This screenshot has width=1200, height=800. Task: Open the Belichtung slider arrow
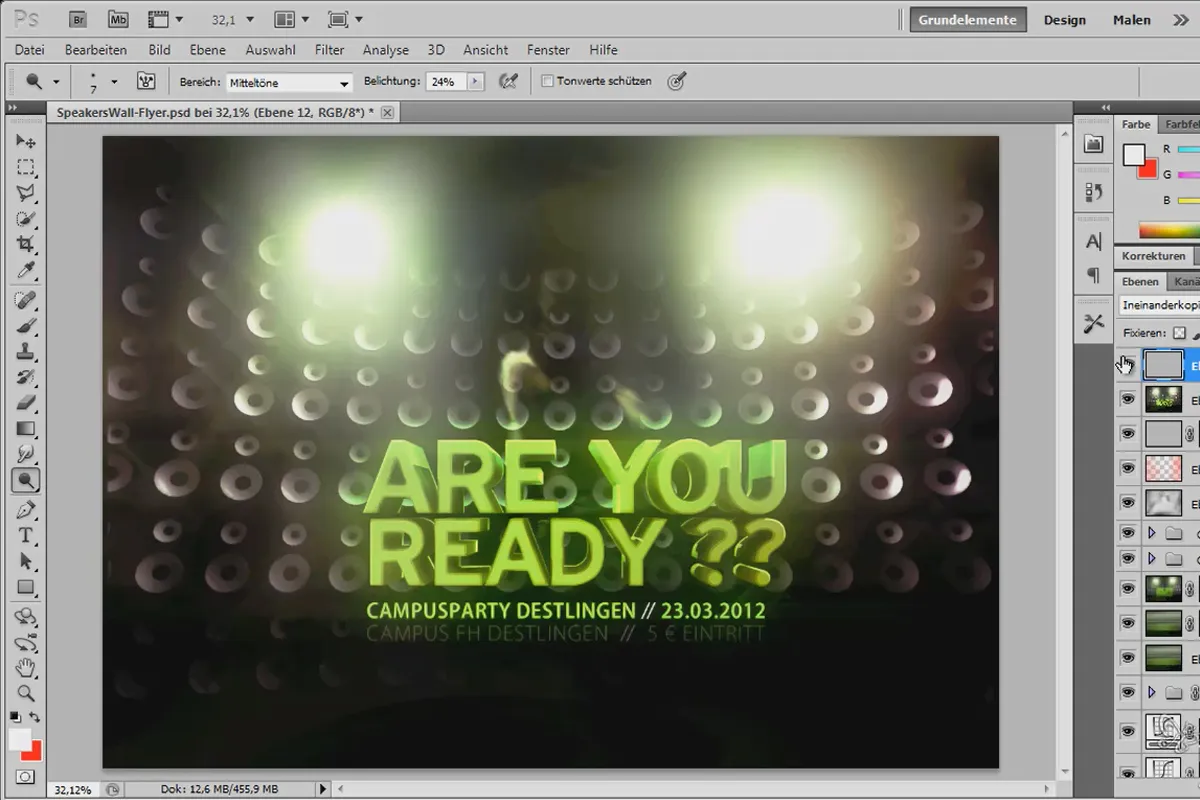pos(476,82)
